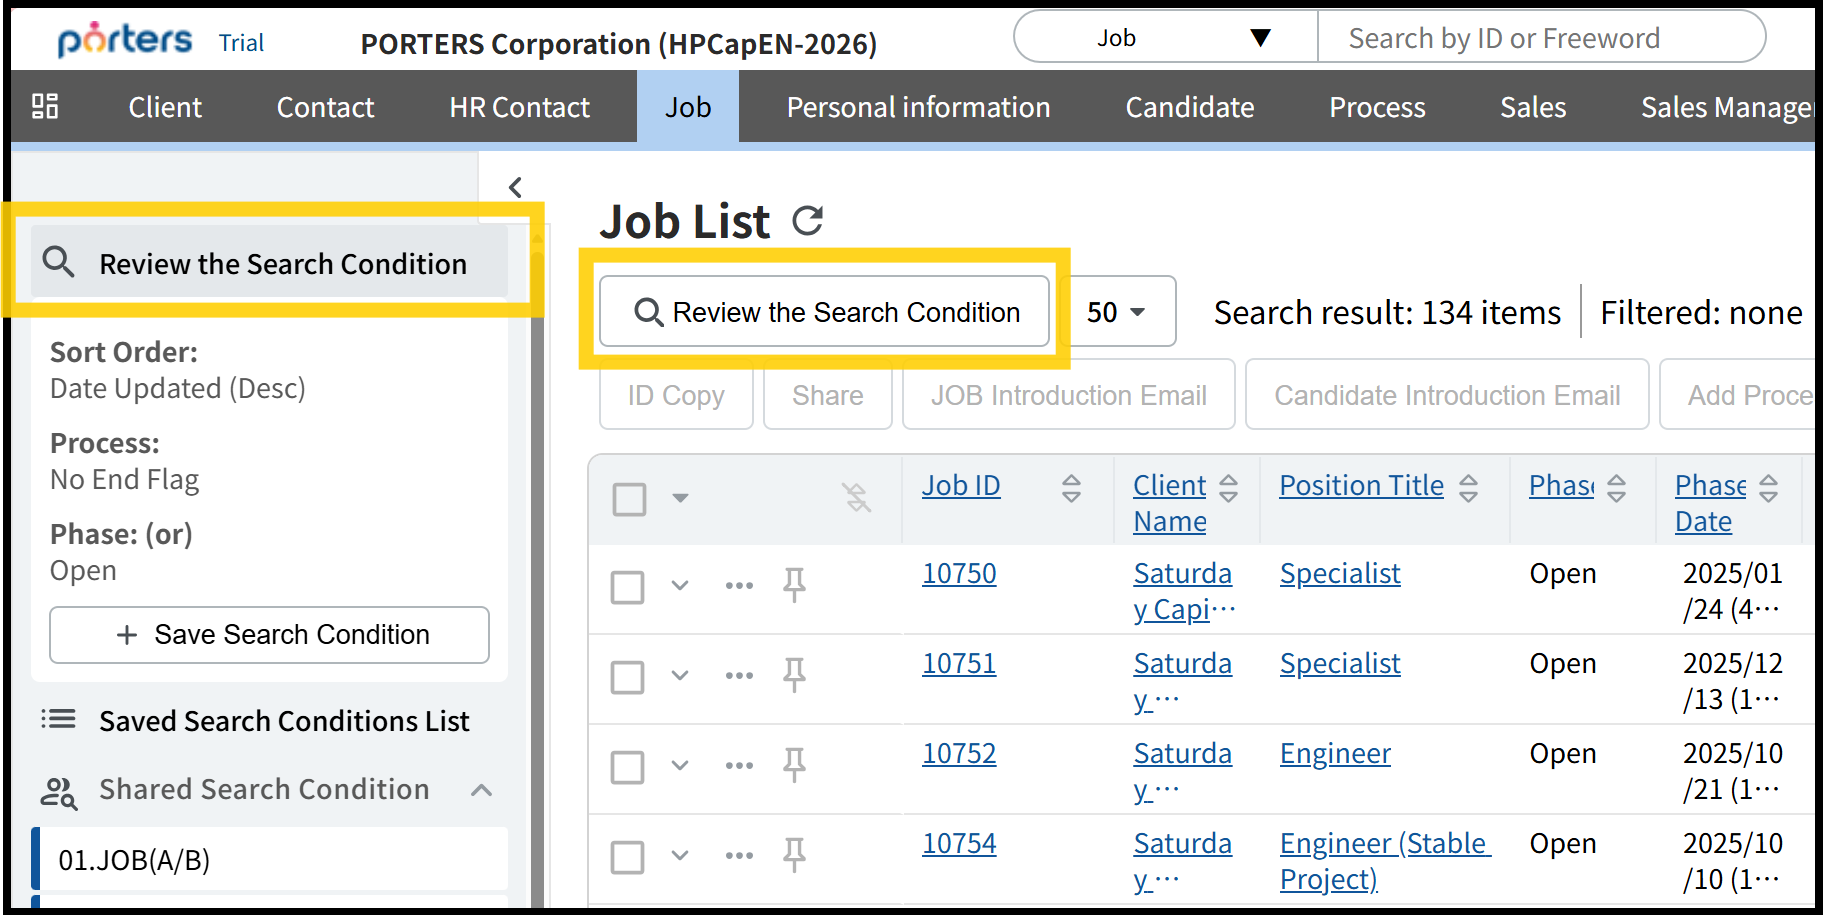
Task: Open the 50 items per page dropdown
Action: coord(1116,312)
